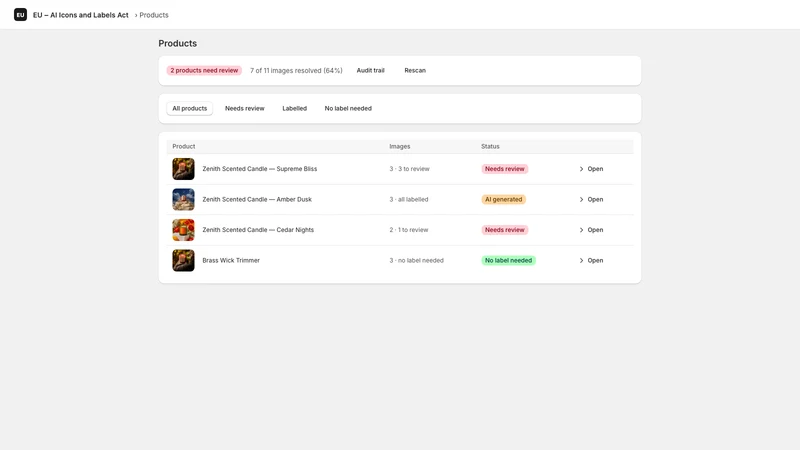Click the Supreme Bliss candle thumbnail
This screenshot has height=450, width=800.
[x=183, y=169]
